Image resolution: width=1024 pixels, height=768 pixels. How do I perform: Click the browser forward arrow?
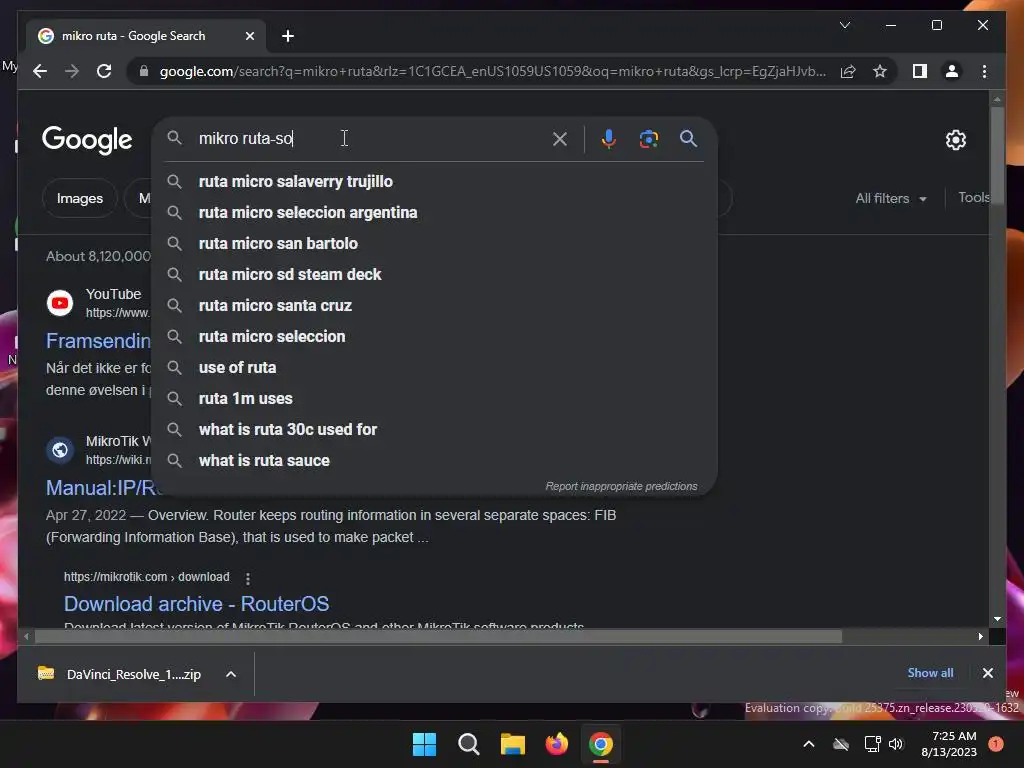[72, 71]
